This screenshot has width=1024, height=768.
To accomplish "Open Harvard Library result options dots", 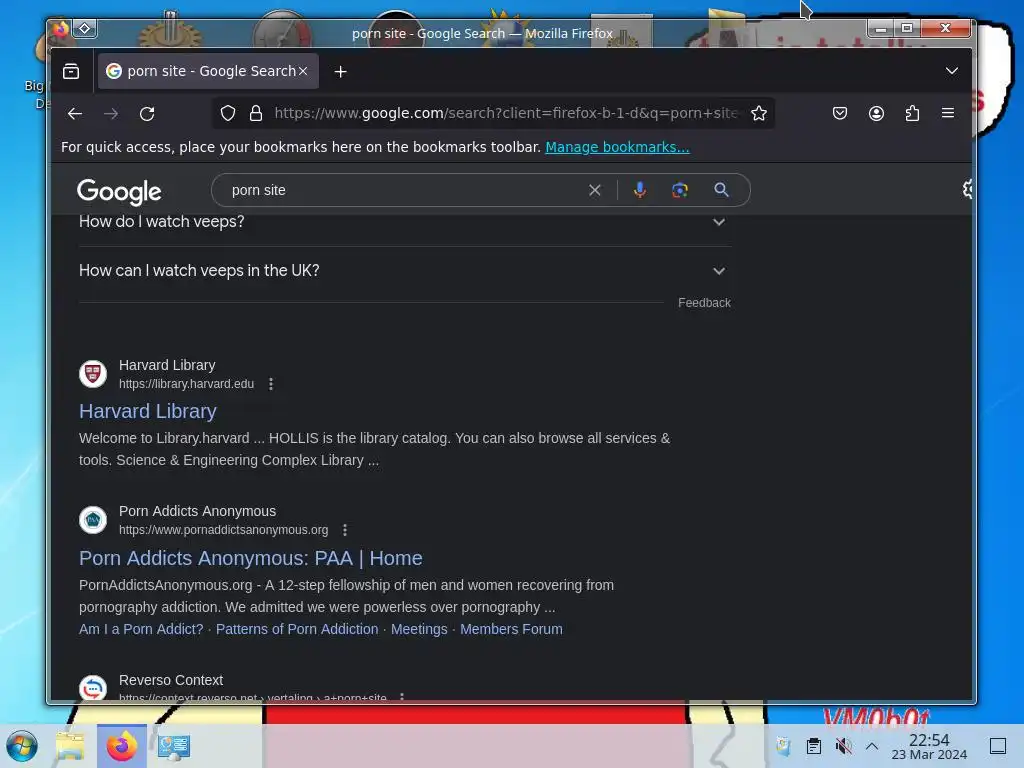I will tap(271, 384).
